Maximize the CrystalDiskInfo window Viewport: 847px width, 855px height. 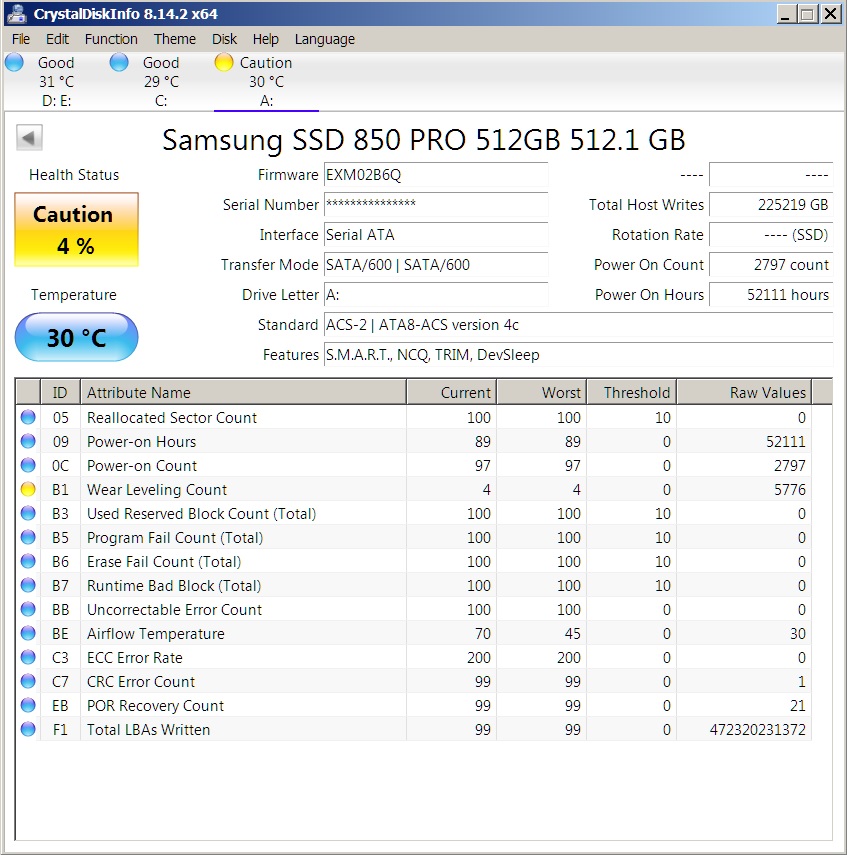pos(808,14)
